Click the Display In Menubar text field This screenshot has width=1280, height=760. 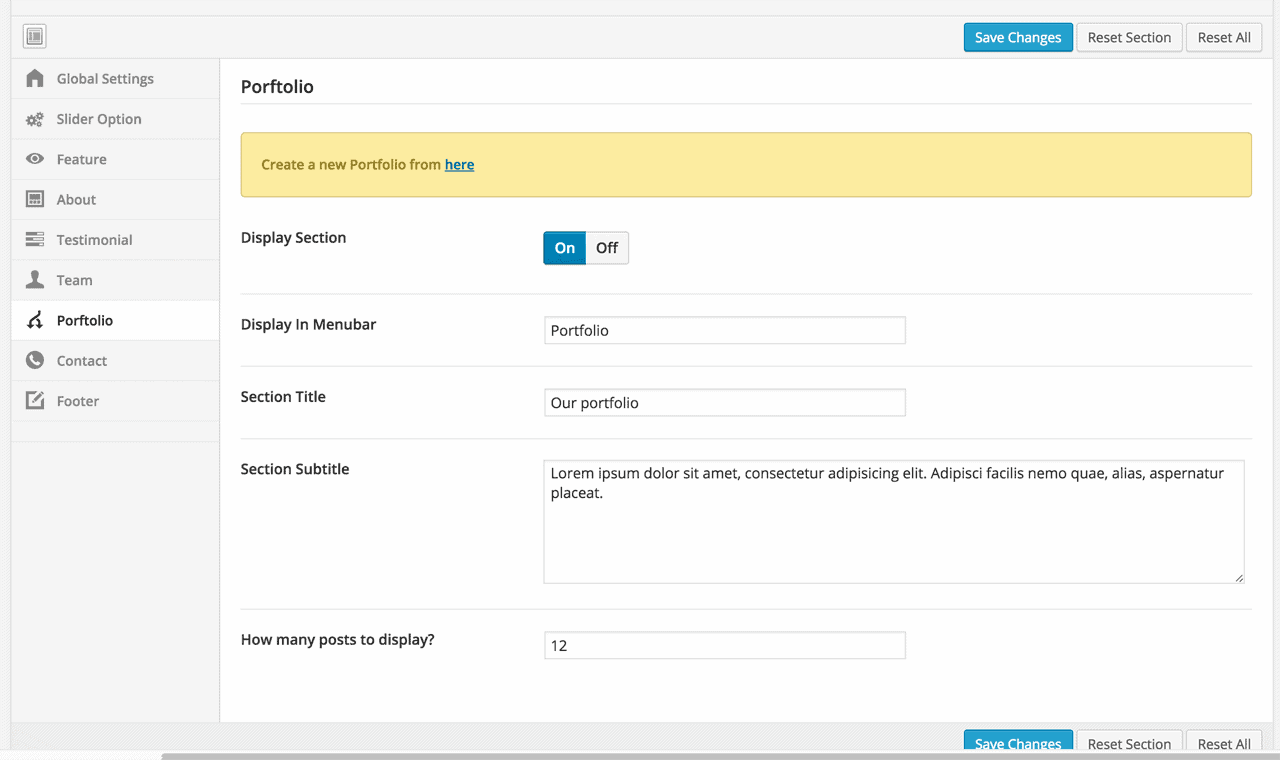724,330
